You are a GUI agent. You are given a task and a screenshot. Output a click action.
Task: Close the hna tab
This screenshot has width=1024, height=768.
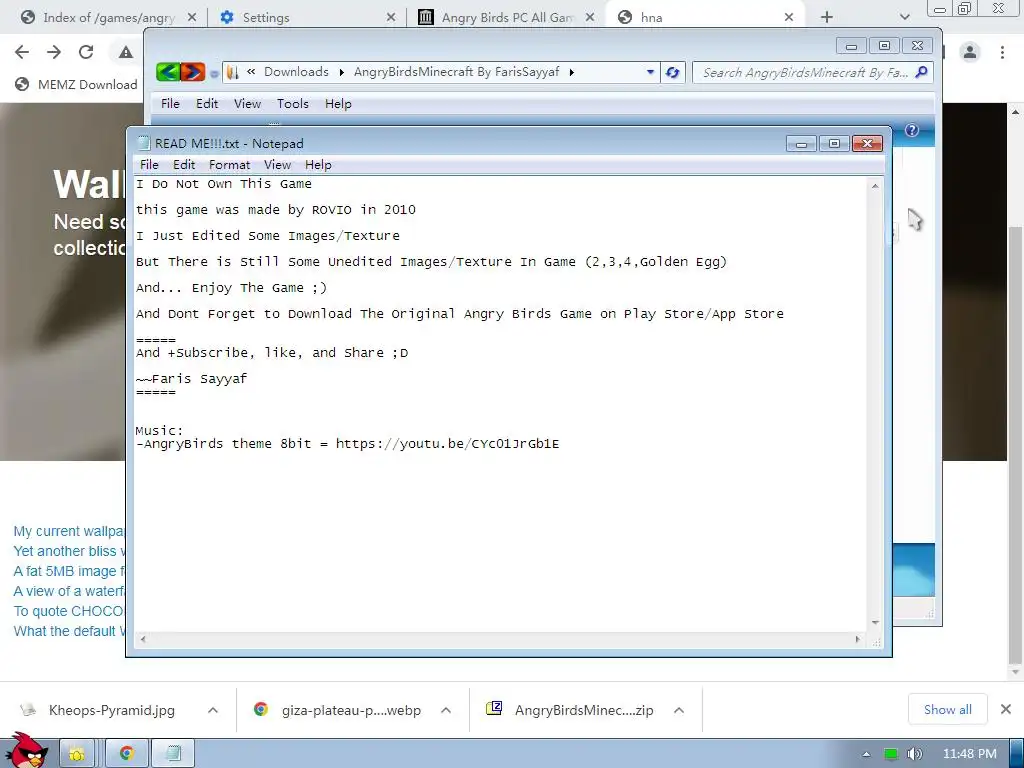point(789,17)
